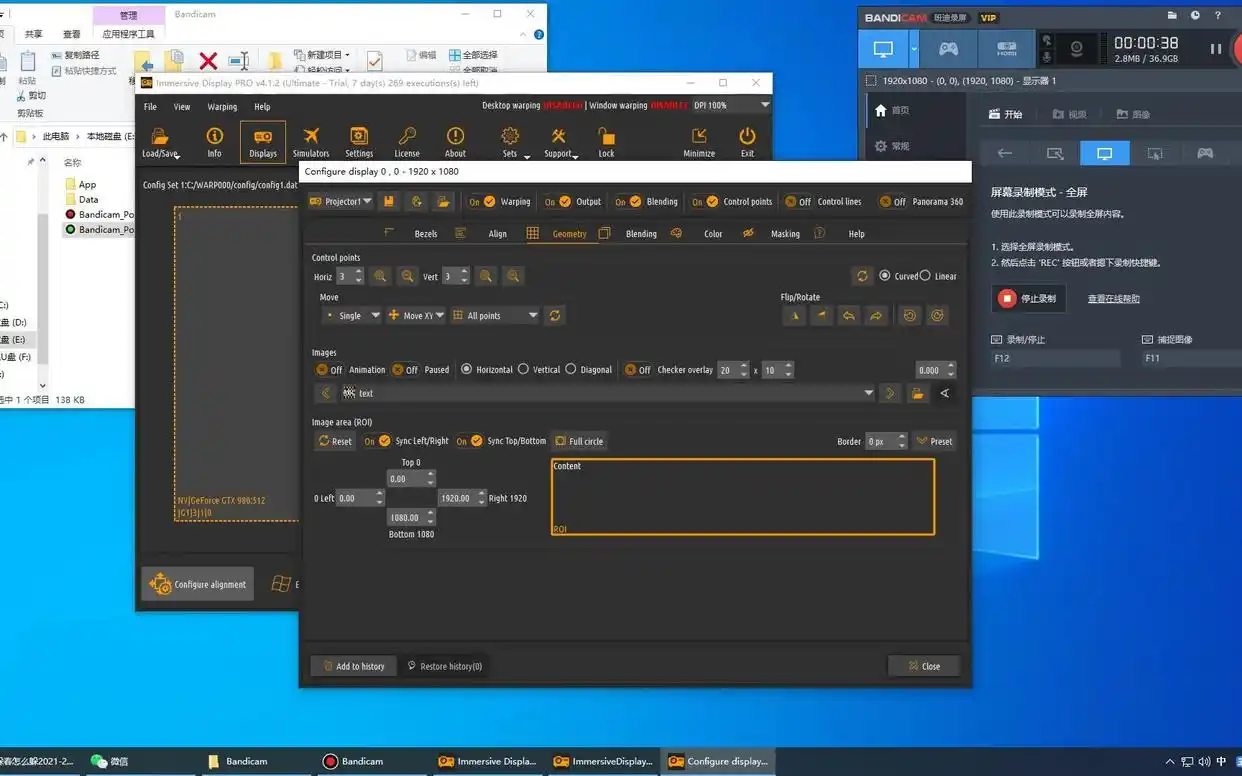Switch to the Bezels tab

[425, 233]
